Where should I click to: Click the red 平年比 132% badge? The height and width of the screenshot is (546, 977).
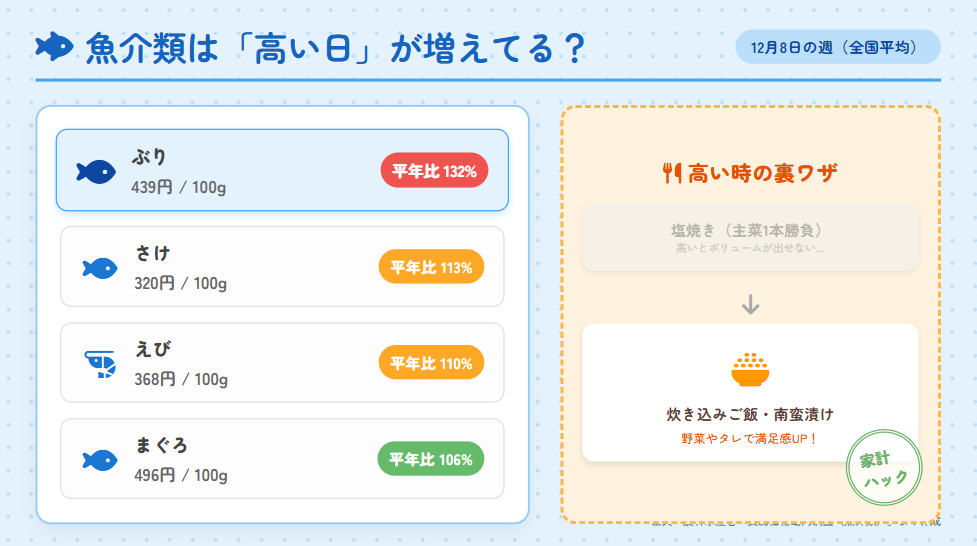point(433,171)
